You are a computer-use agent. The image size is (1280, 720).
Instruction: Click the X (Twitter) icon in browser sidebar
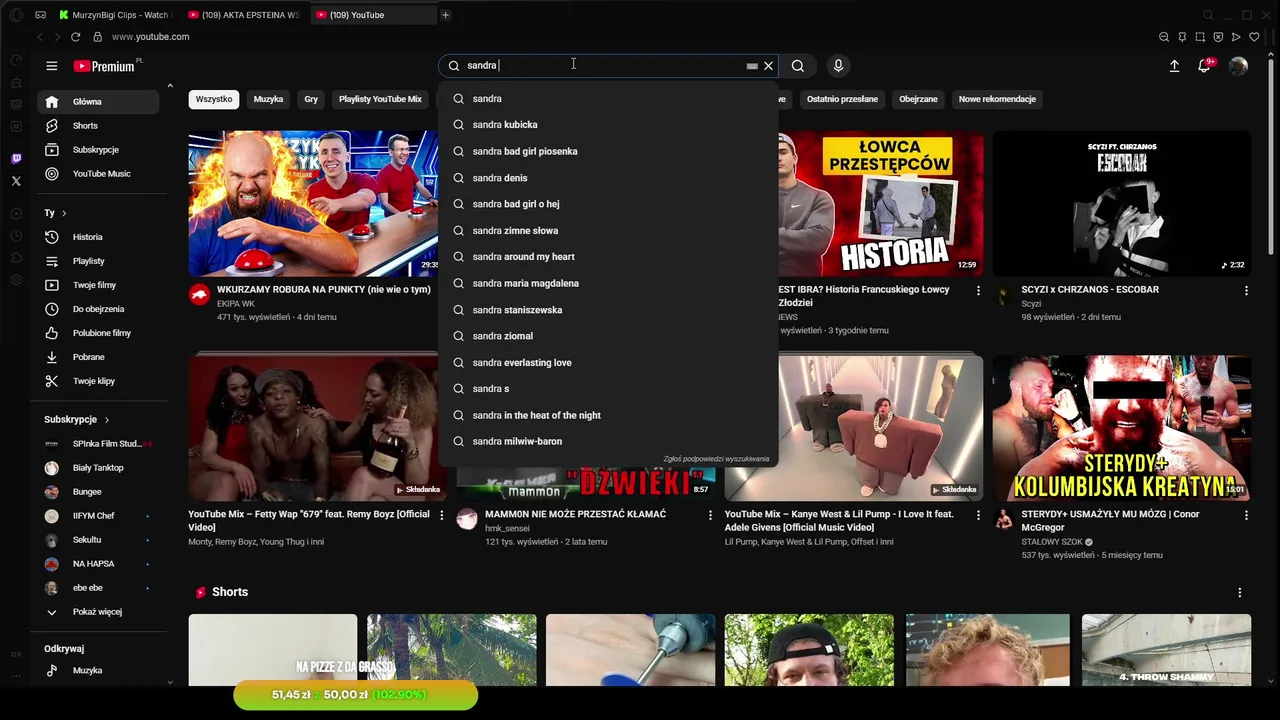pyautogui.click(x=16, y=181)
